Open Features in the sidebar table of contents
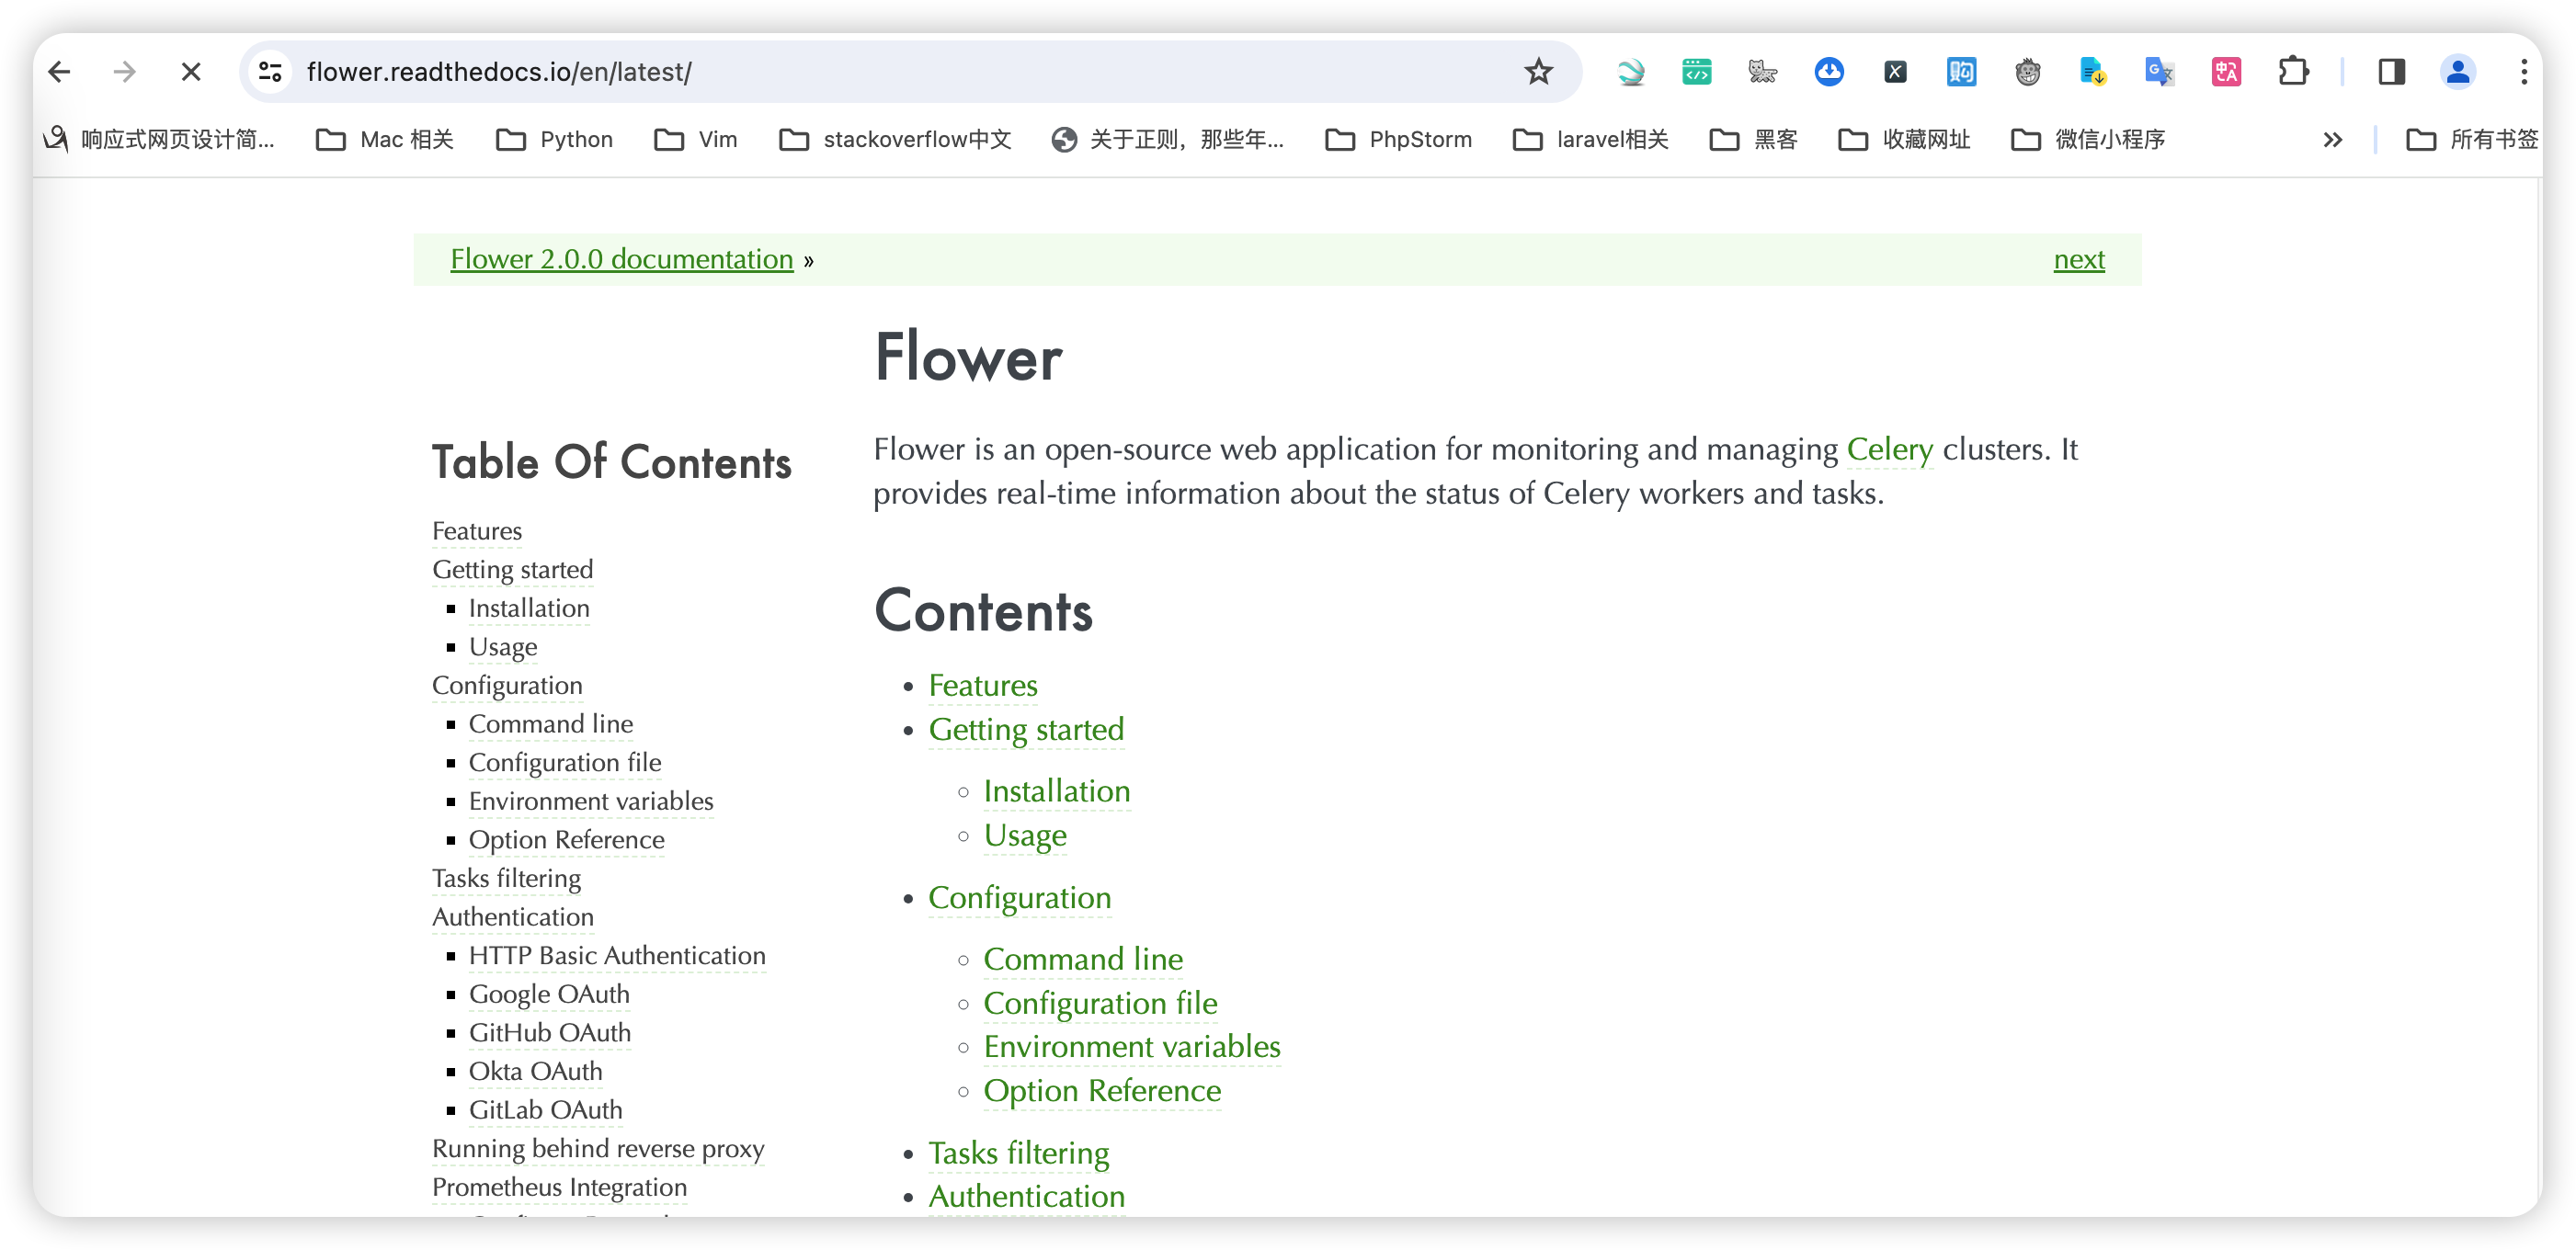 (x=477, y=531)
